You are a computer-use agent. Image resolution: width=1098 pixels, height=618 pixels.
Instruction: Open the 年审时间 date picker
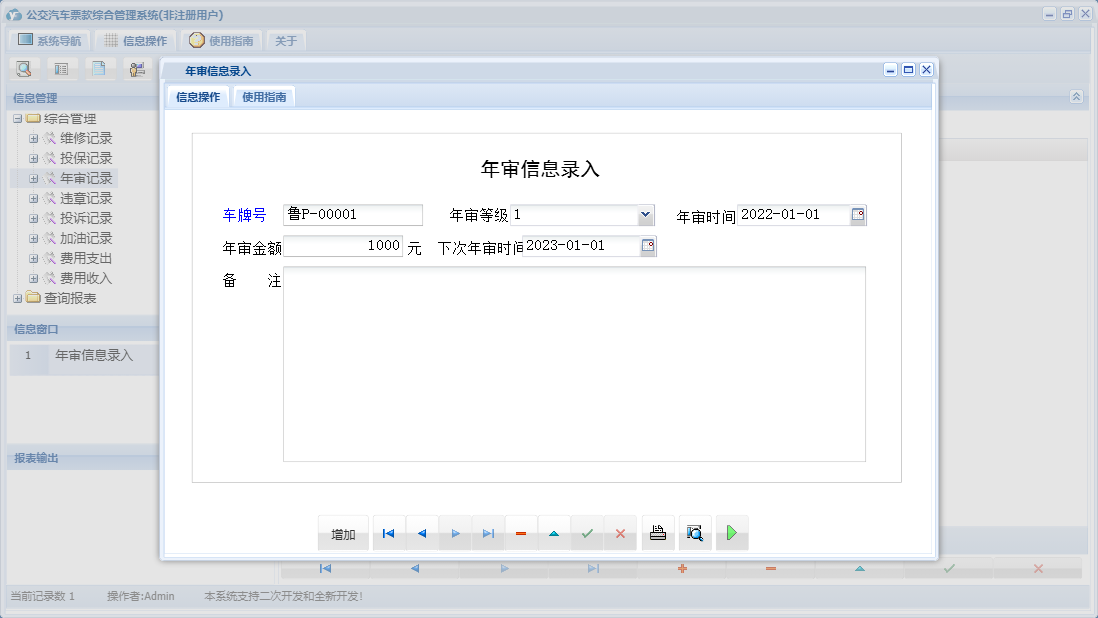point(858,214)
